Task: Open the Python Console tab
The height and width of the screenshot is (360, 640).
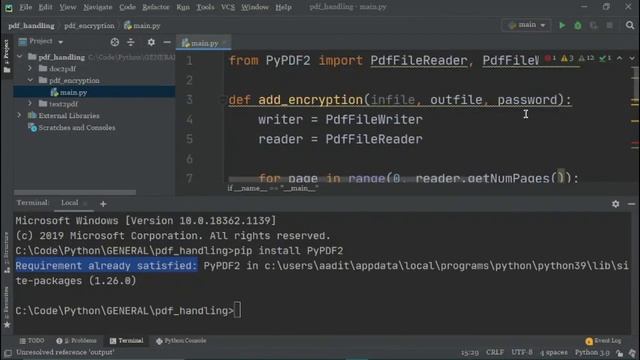Action: [181, 341]
